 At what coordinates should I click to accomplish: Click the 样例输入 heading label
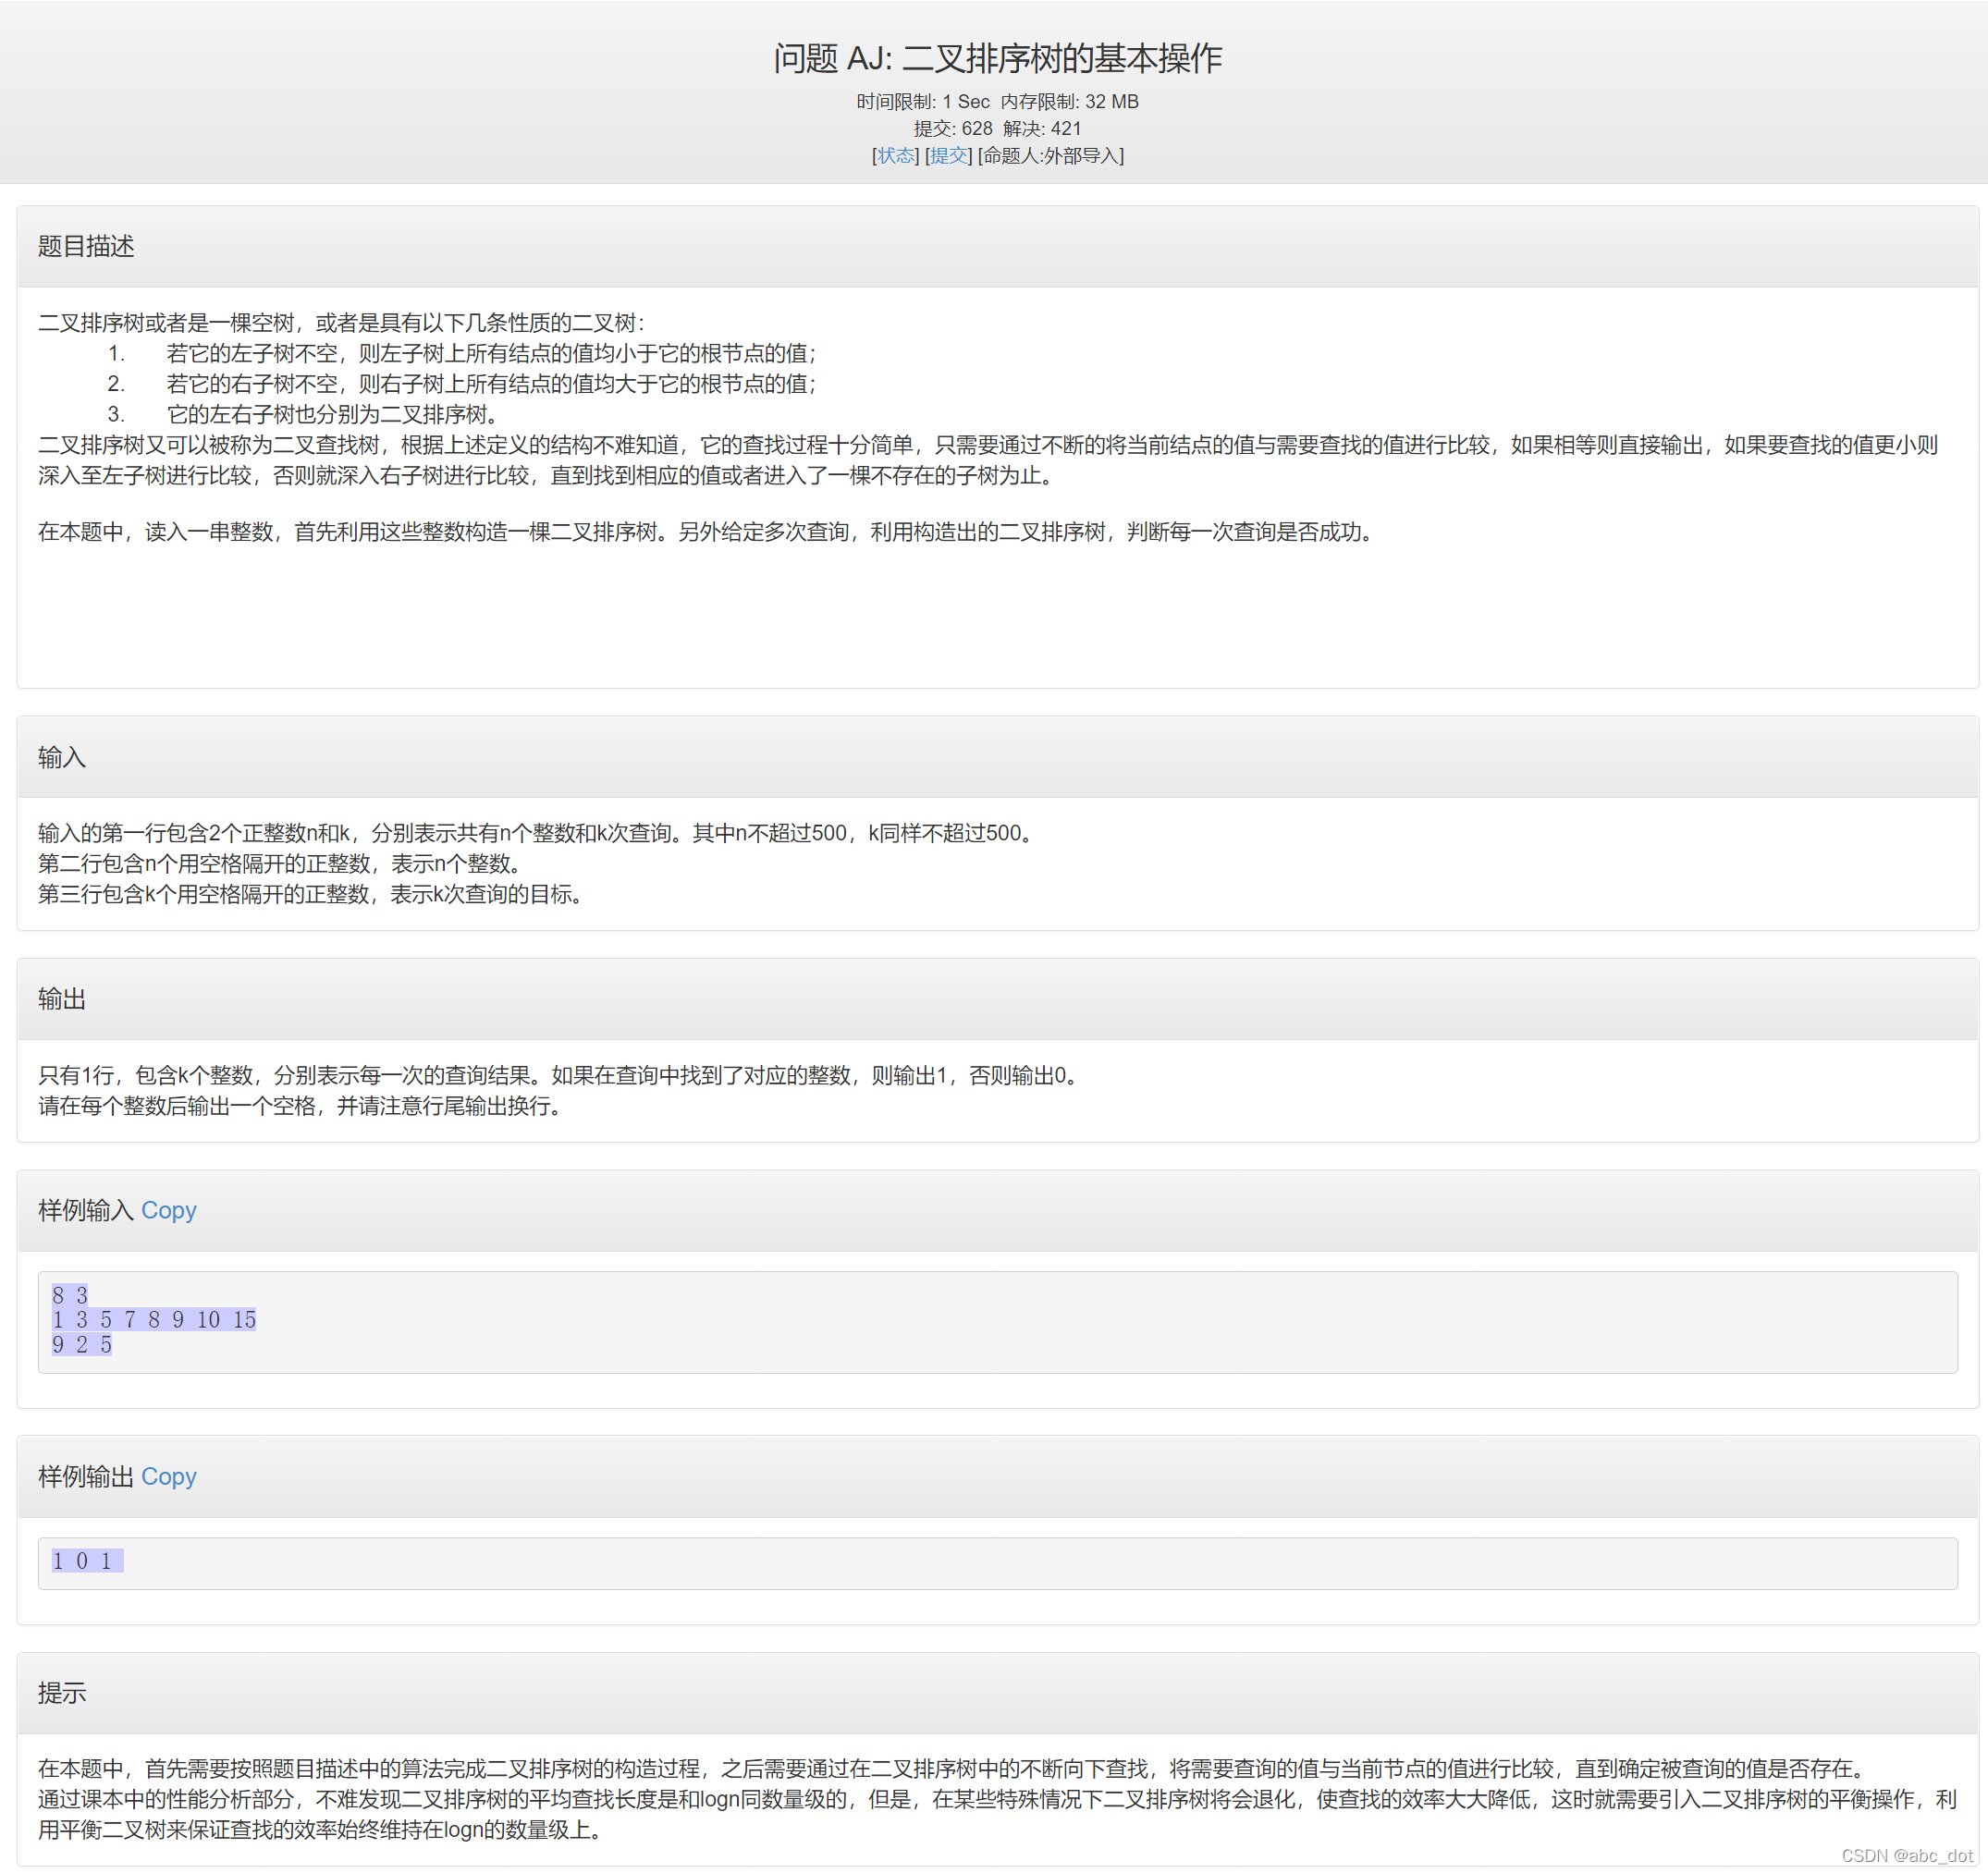click(x=85, y=1210)
